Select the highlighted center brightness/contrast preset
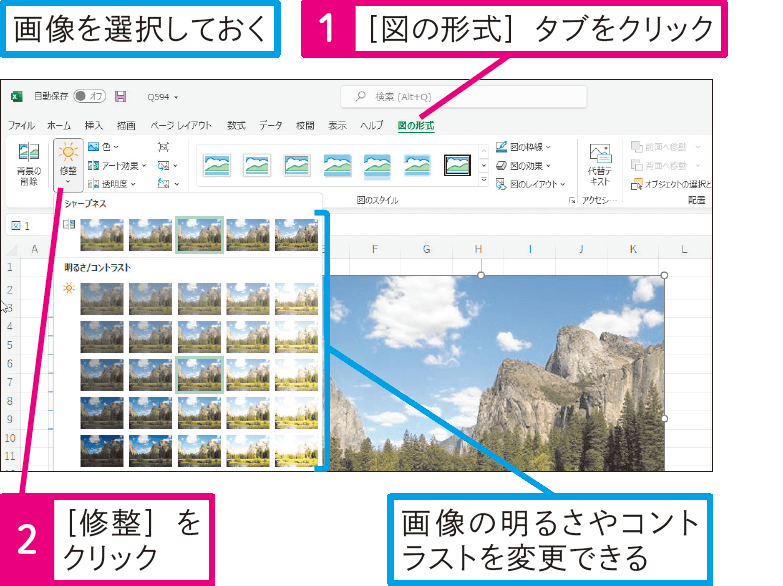This screenshot has width=783, height=586. [199, 374]
